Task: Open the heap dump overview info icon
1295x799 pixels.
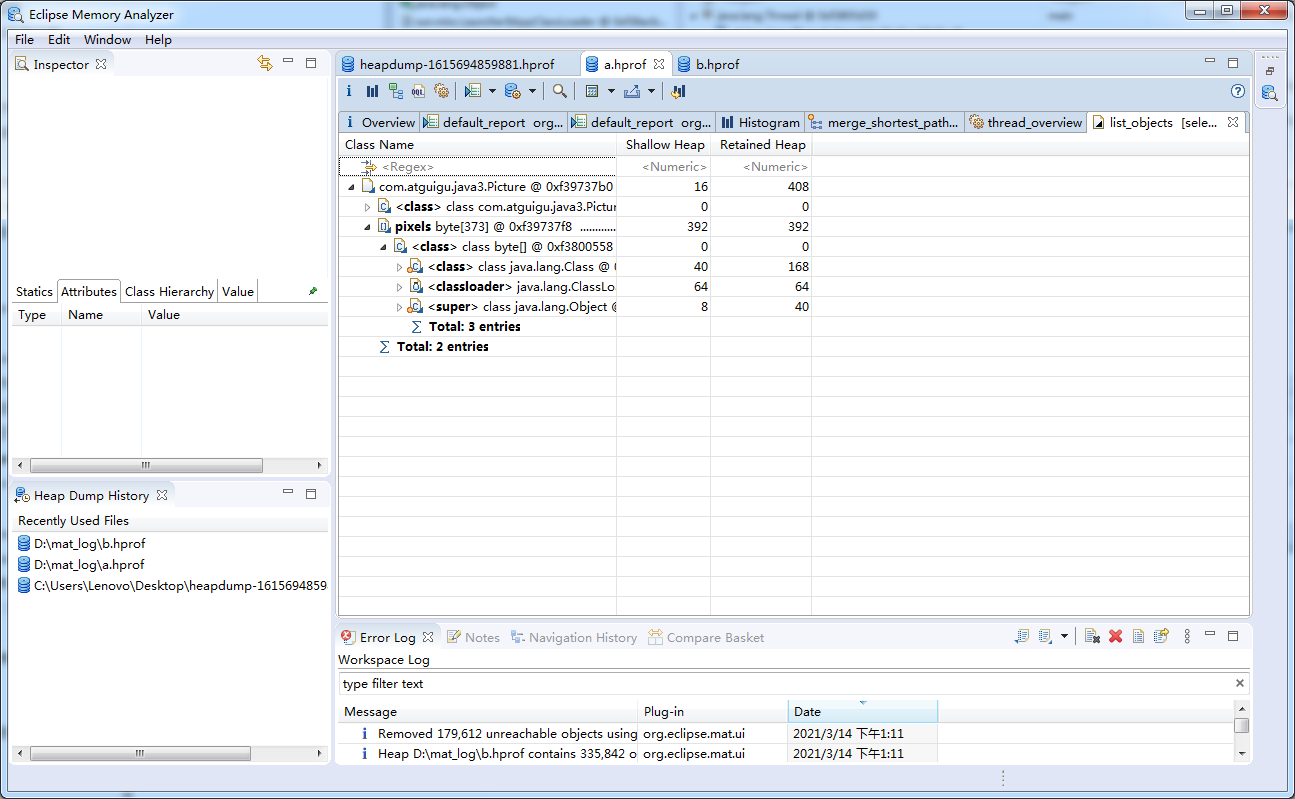Action: click(x=349, y=91)
